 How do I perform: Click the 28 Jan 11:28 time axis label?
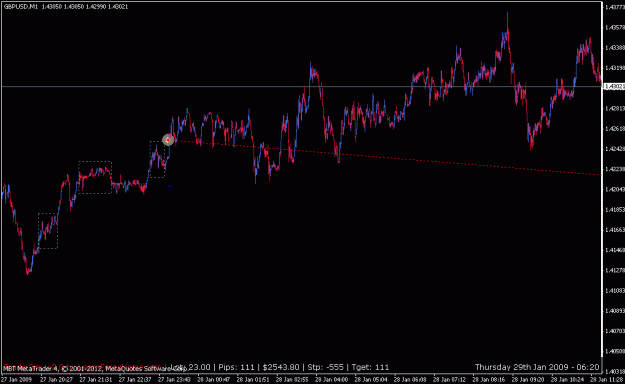[x=606, y=379]
